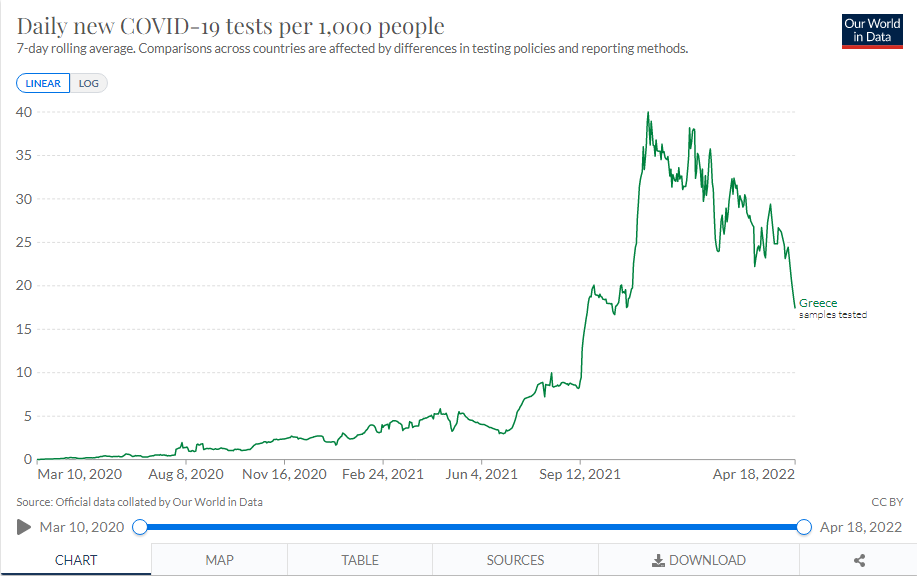Click the chart peak near 40 tests
The width and height of the screenshot is (917, 576).
click(x=648, y=113)
